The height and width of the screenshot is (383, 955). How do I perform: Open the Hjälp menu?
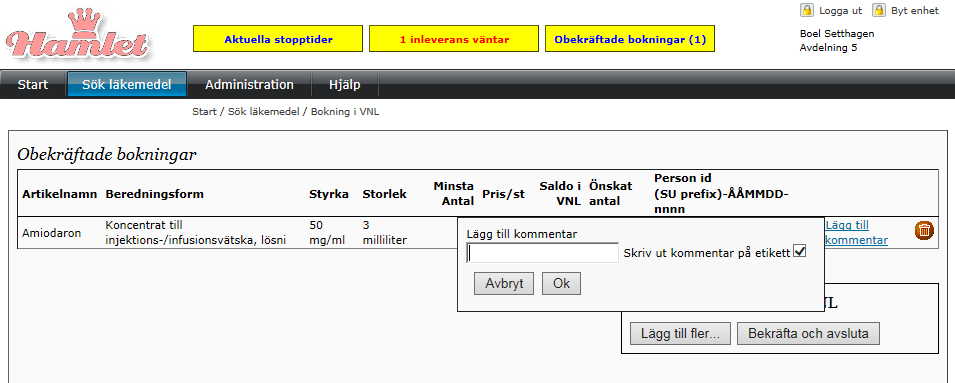345,85
